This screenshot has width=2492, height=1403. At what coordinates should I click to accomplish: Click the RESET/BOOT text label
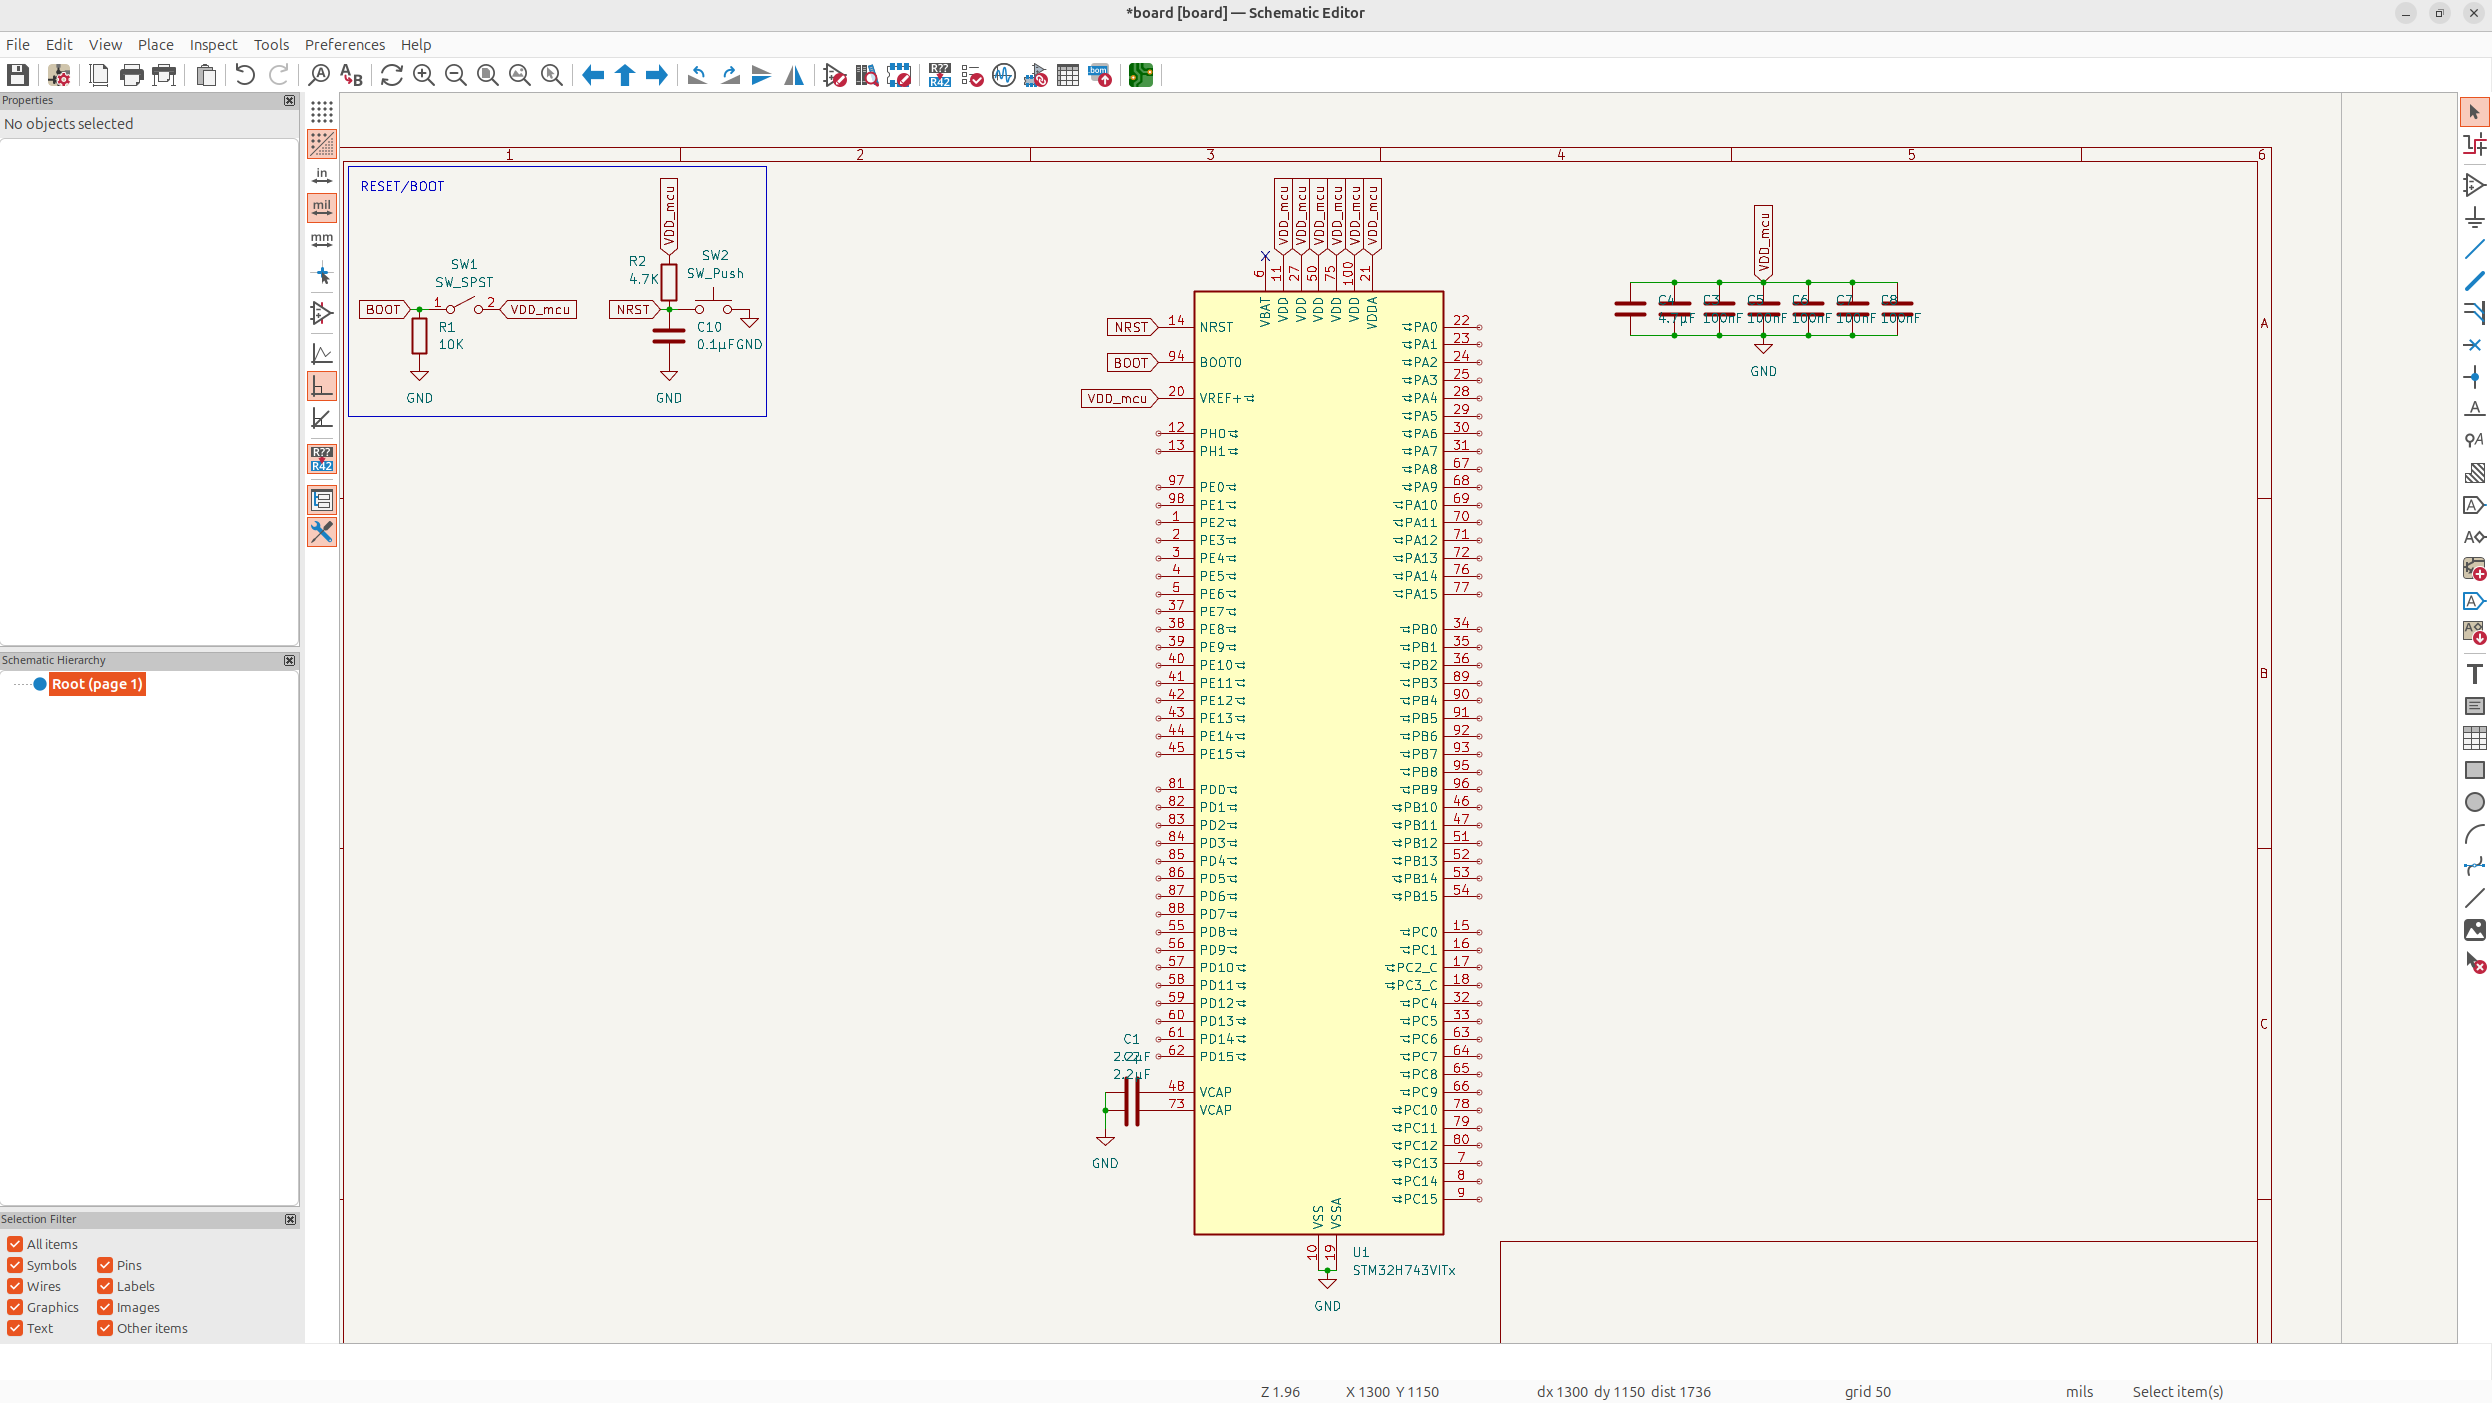(x=402, y=186)
